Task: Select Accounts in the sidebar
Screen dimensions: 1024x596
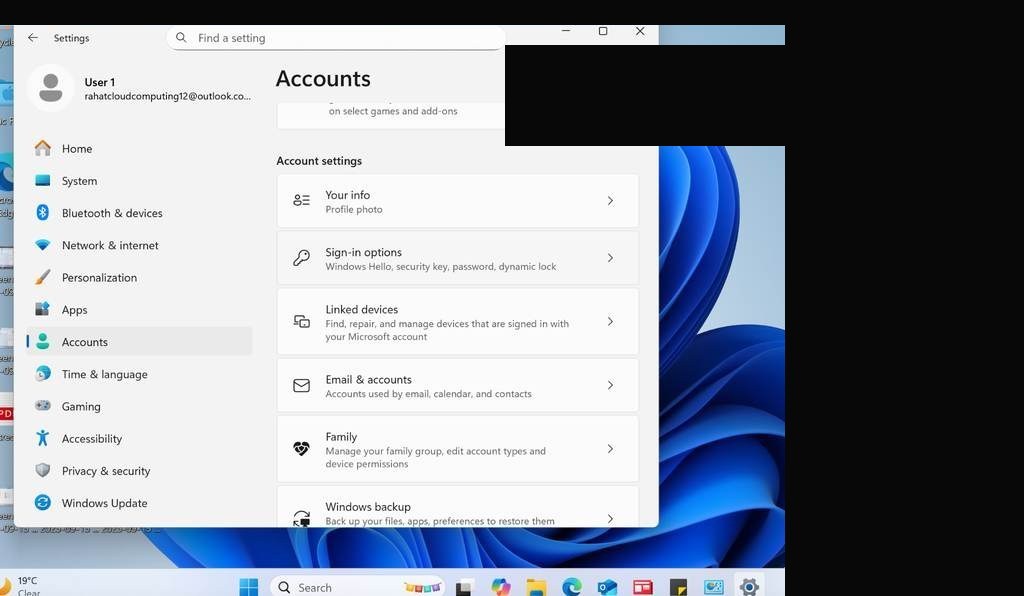Action: [139, 341]
